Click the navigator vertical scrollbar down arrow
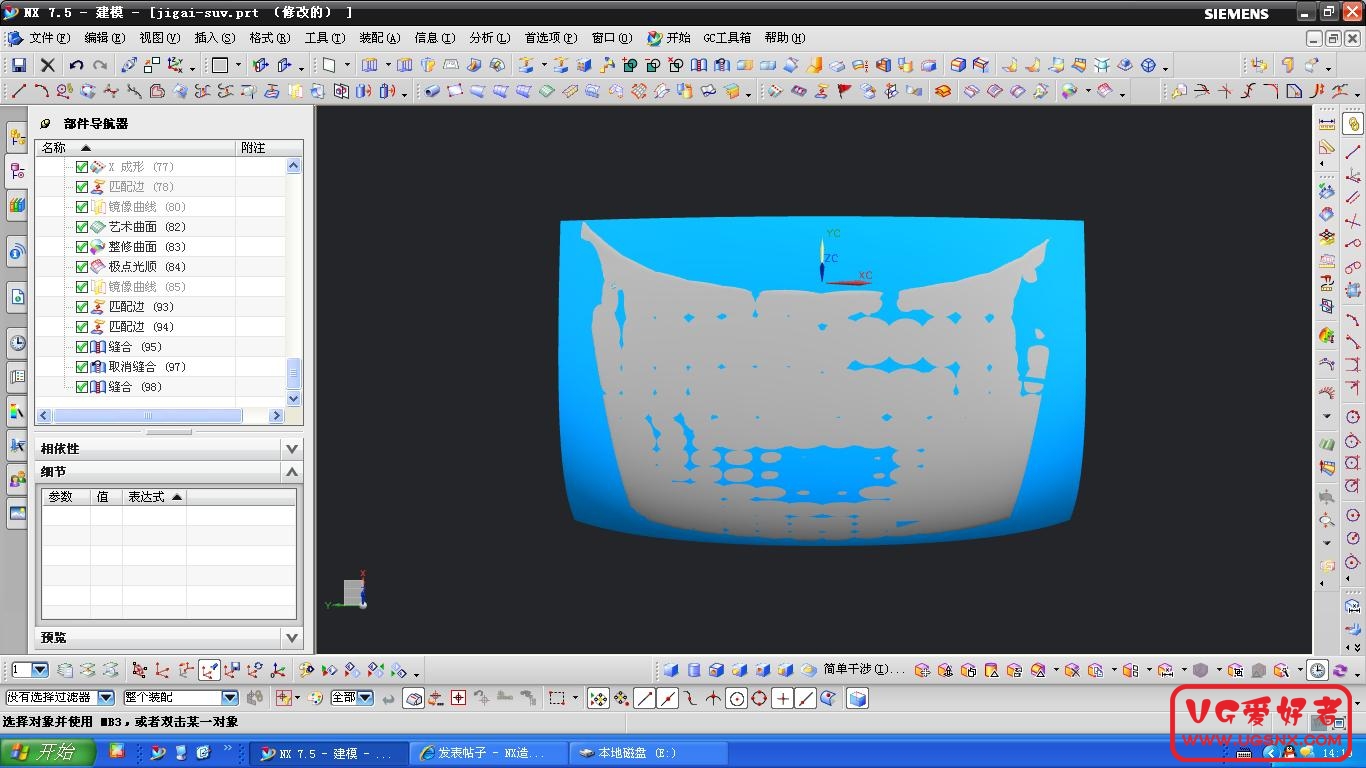This screenshot has height=768, width=1366. point(293,399)
